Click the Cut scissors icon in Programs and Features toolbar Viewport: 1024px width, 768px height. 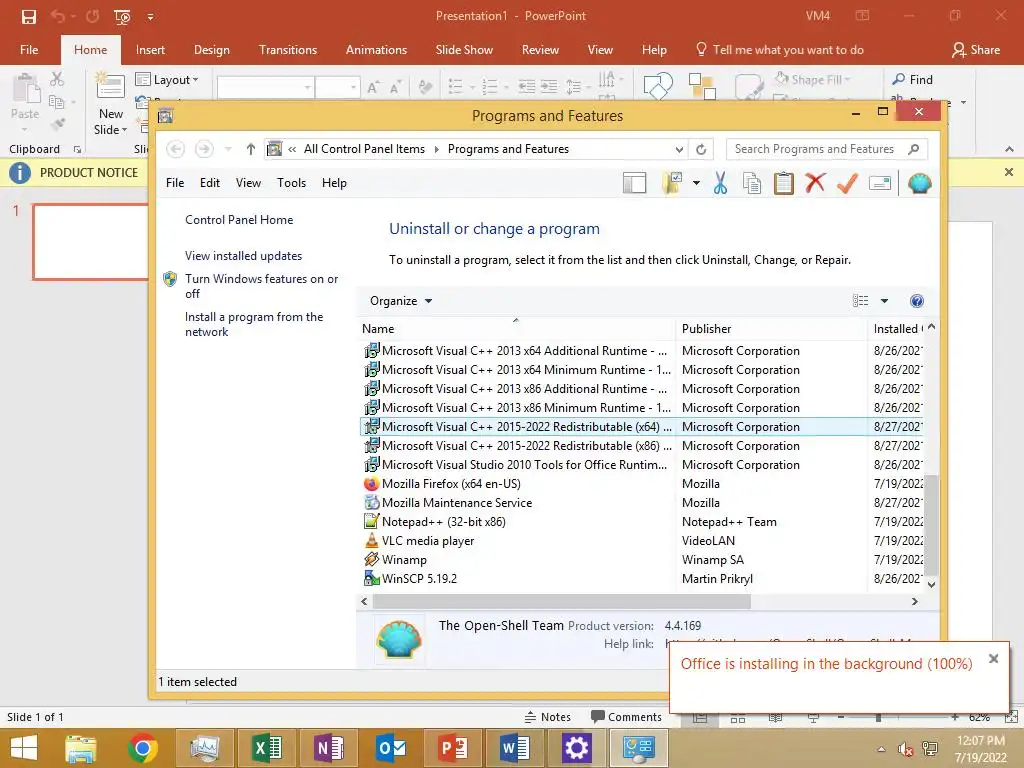point(720,184)
